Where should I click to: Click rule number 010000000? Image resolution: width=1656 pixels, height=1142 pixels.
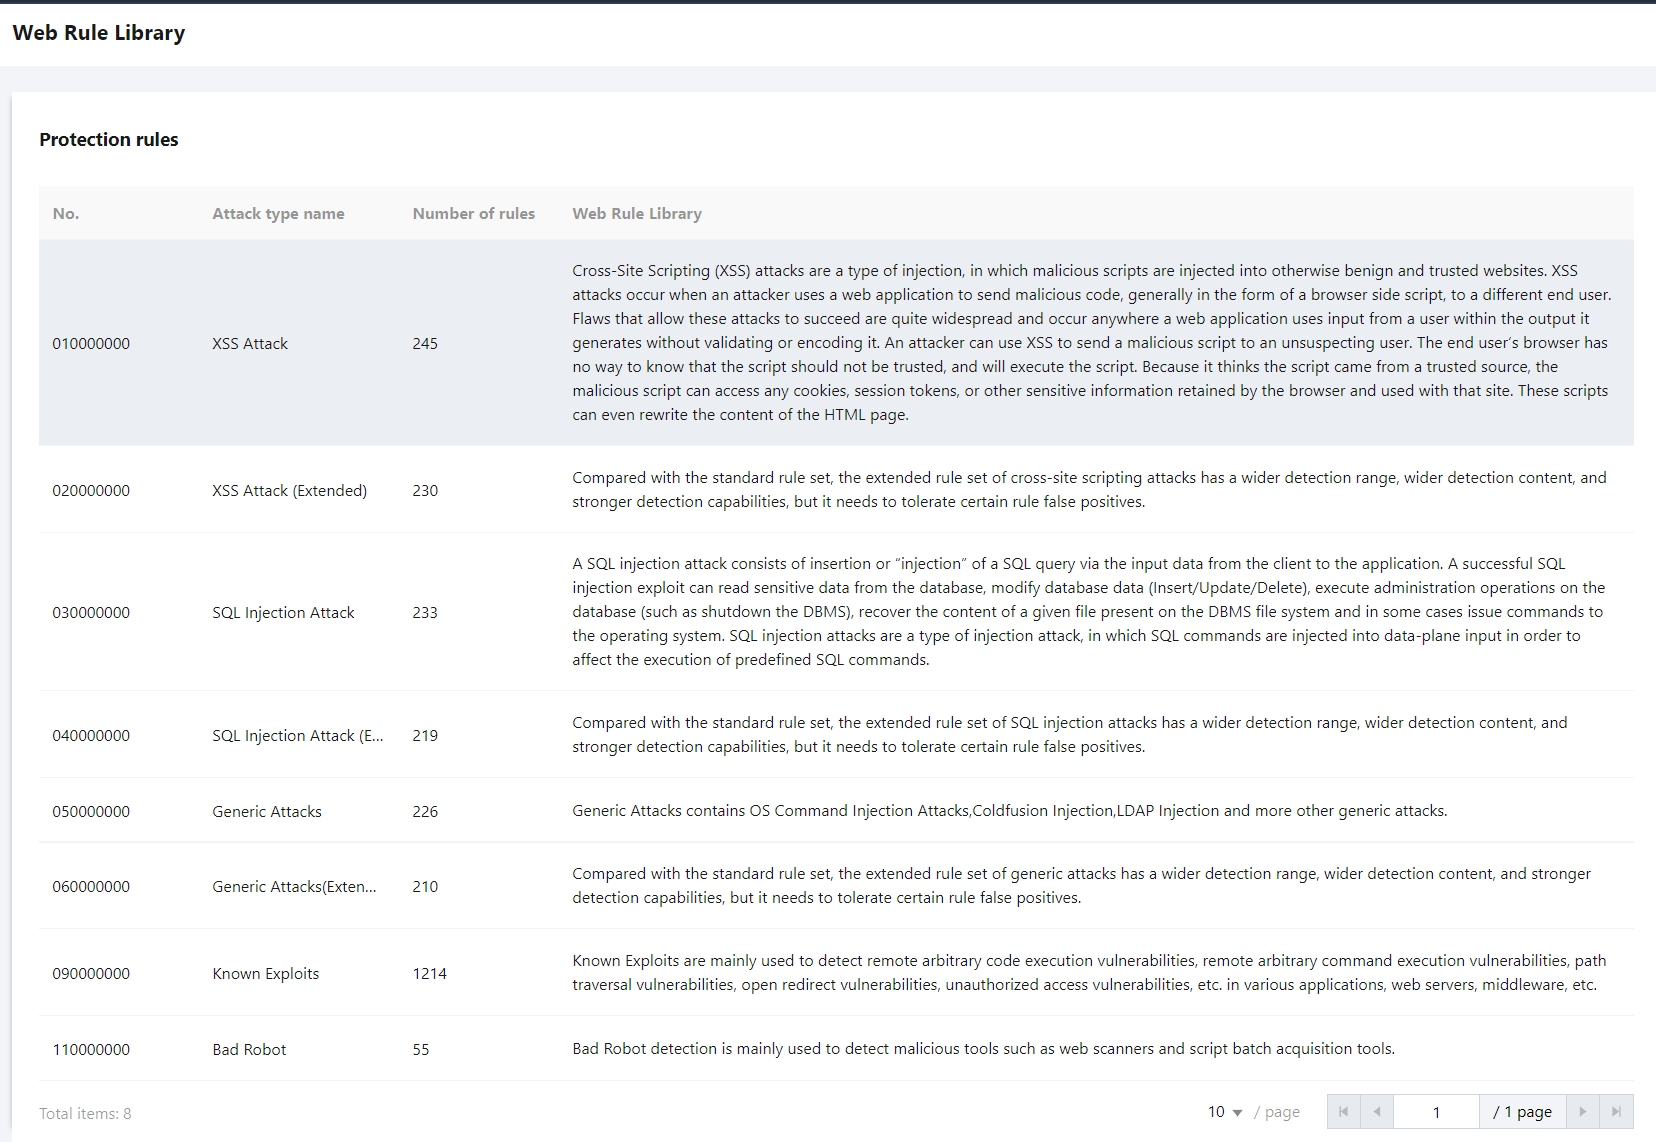click(x=91, y=343)
